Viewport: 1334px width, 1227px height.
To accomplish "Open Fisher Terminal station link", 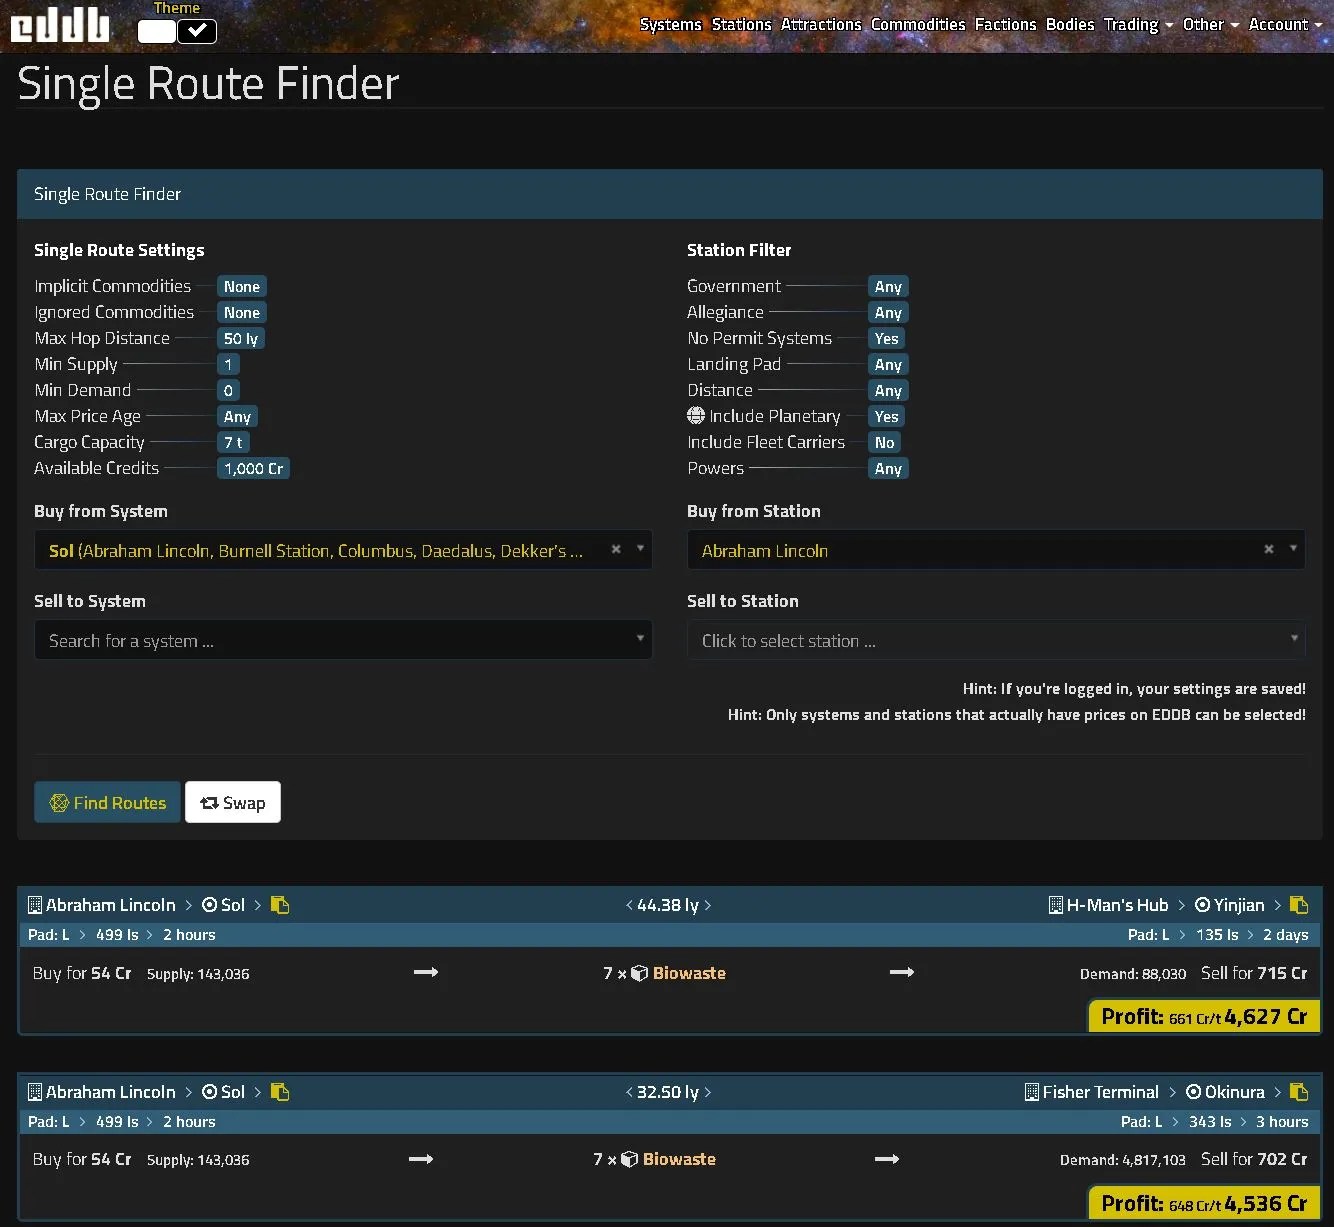I will pyautogui.click(x=1100, y=1092).
